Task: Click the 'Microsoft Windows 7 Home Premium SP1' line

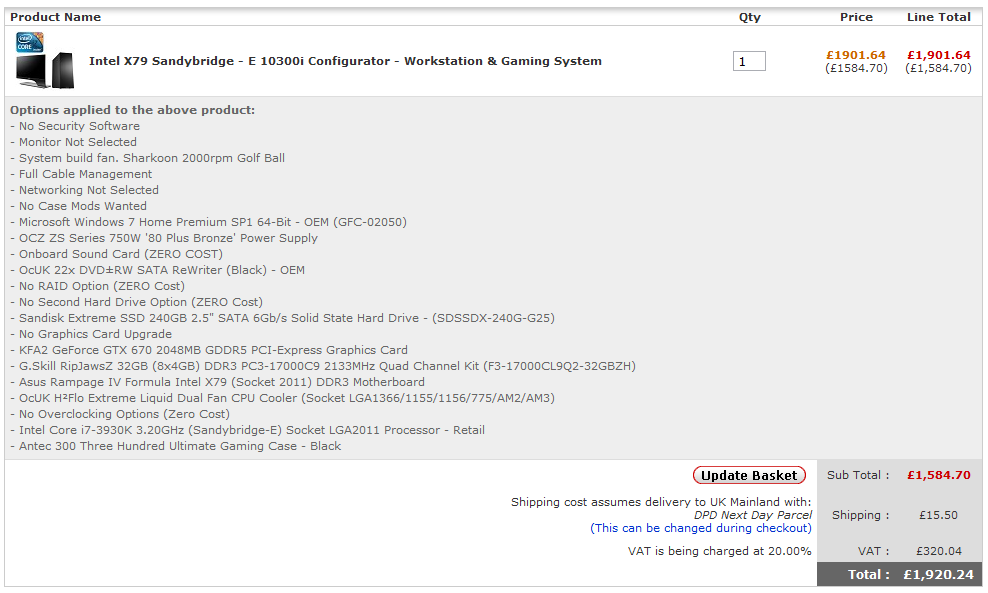Action: (x=209, y=222)
